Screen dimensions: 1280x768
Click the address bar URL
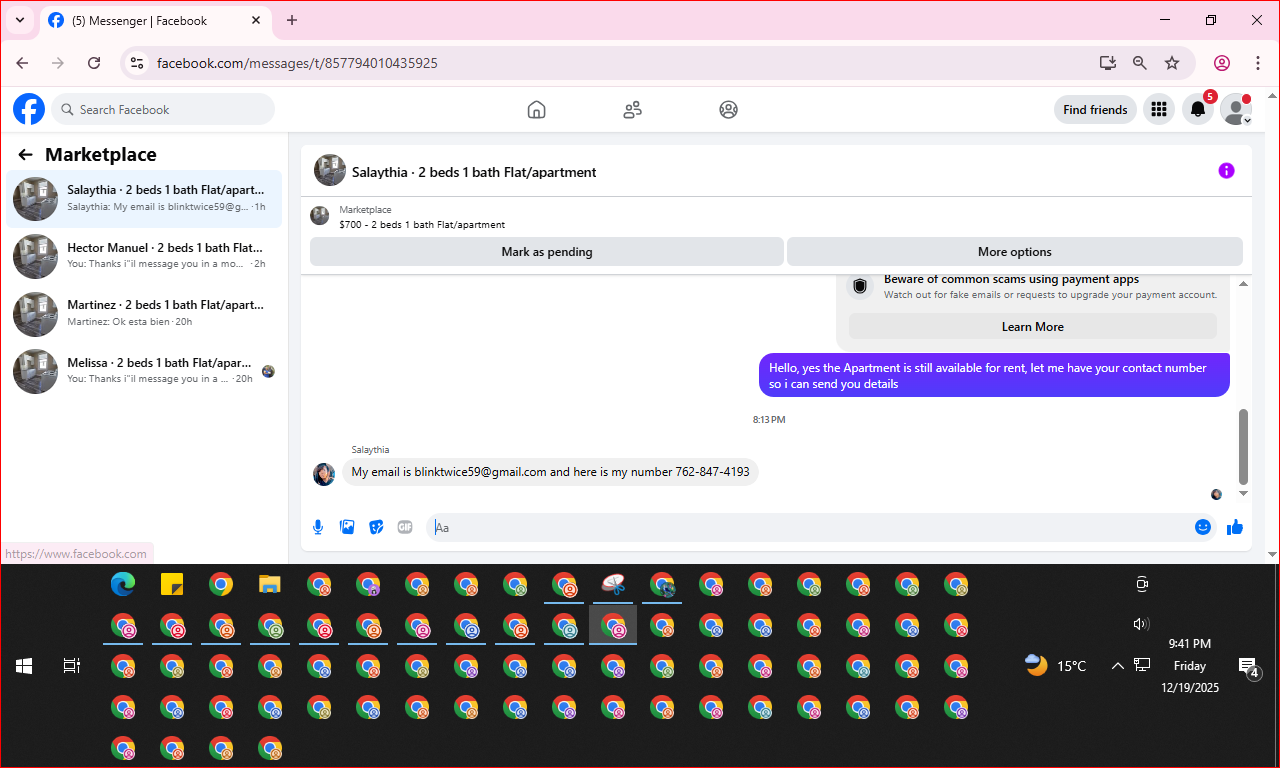coord(297,63)
